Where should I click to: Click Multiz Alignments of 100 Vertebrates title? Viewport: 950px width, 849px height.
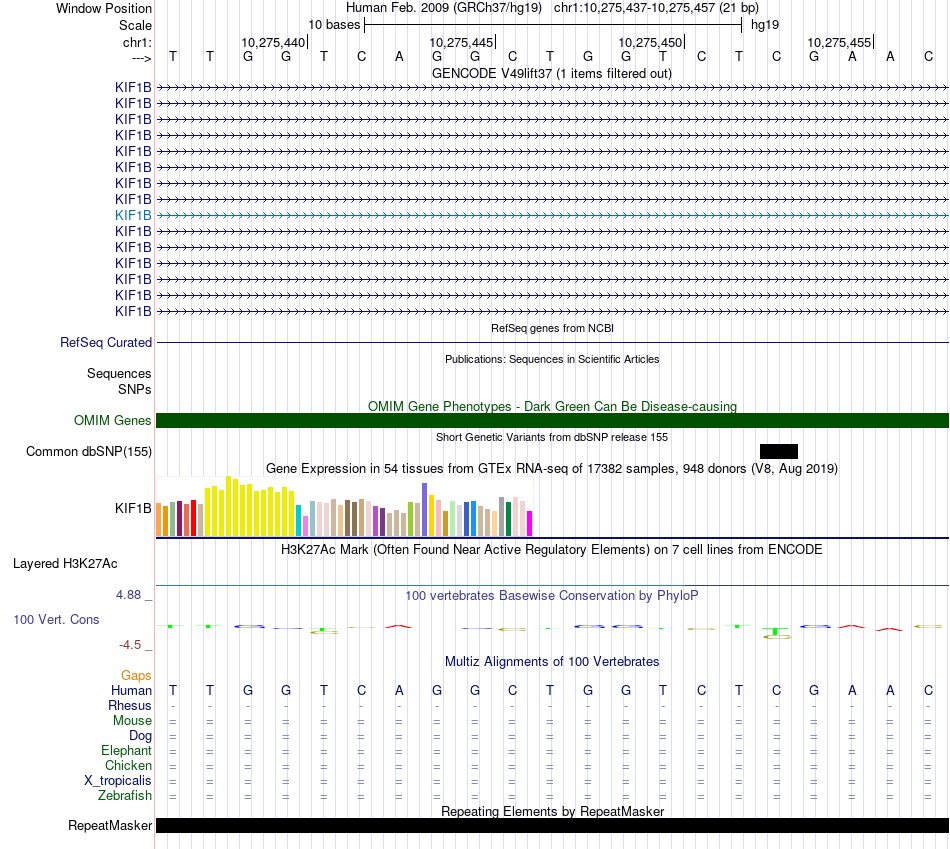click(552, 662)
